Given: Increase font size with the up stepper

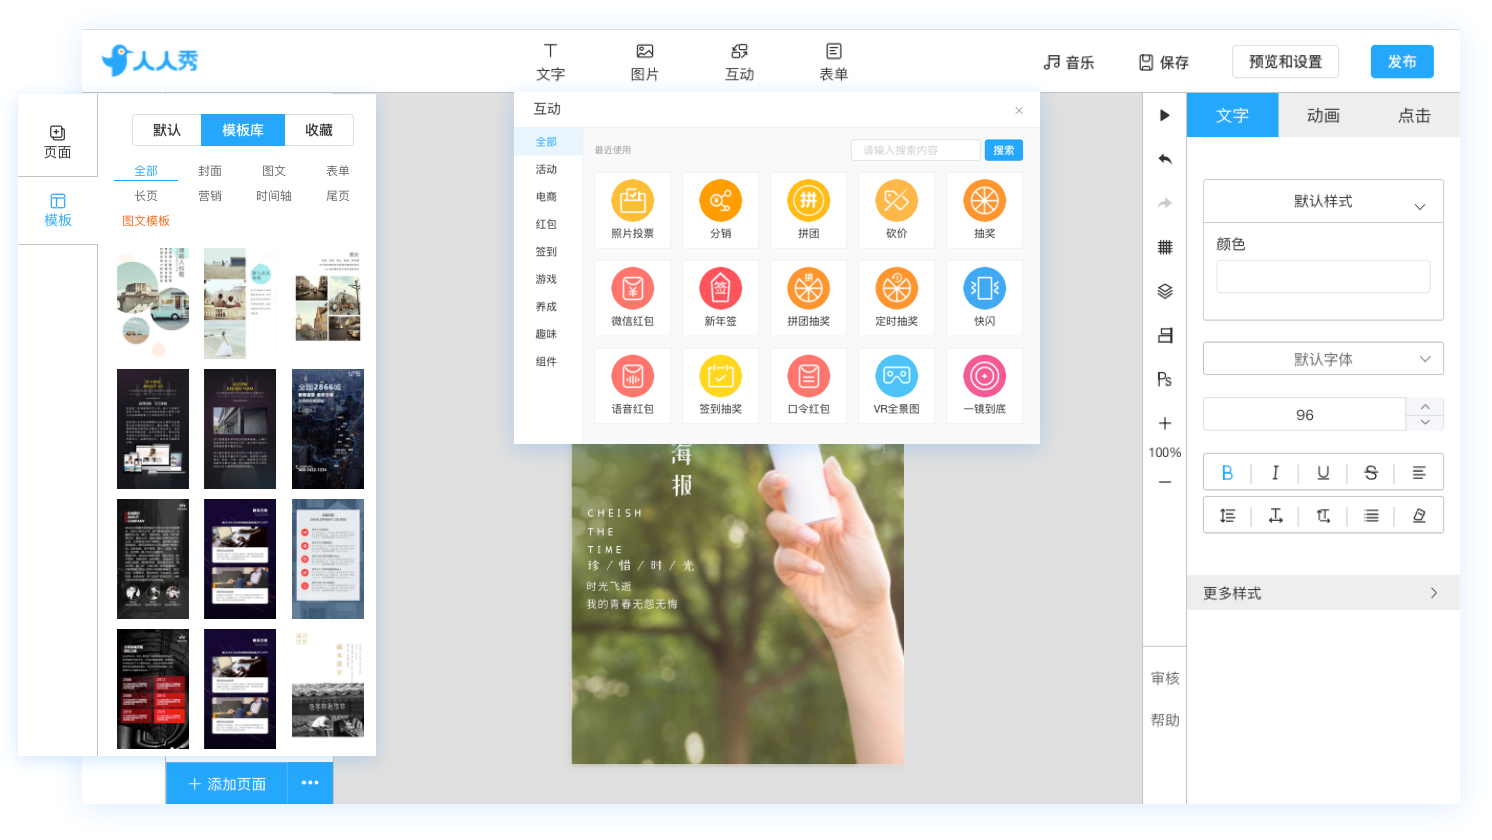Looking at the screenshot, I should [x=1425, y=406].
